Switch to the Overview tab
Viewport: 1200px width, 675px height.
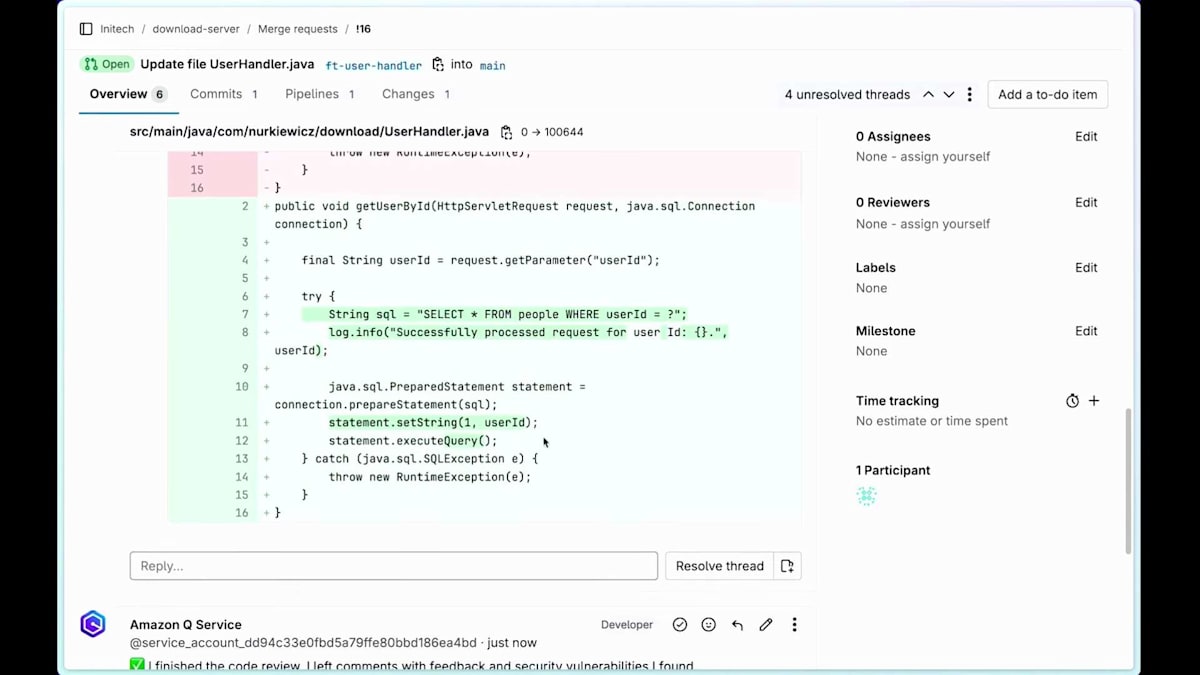tap(128, 94)
